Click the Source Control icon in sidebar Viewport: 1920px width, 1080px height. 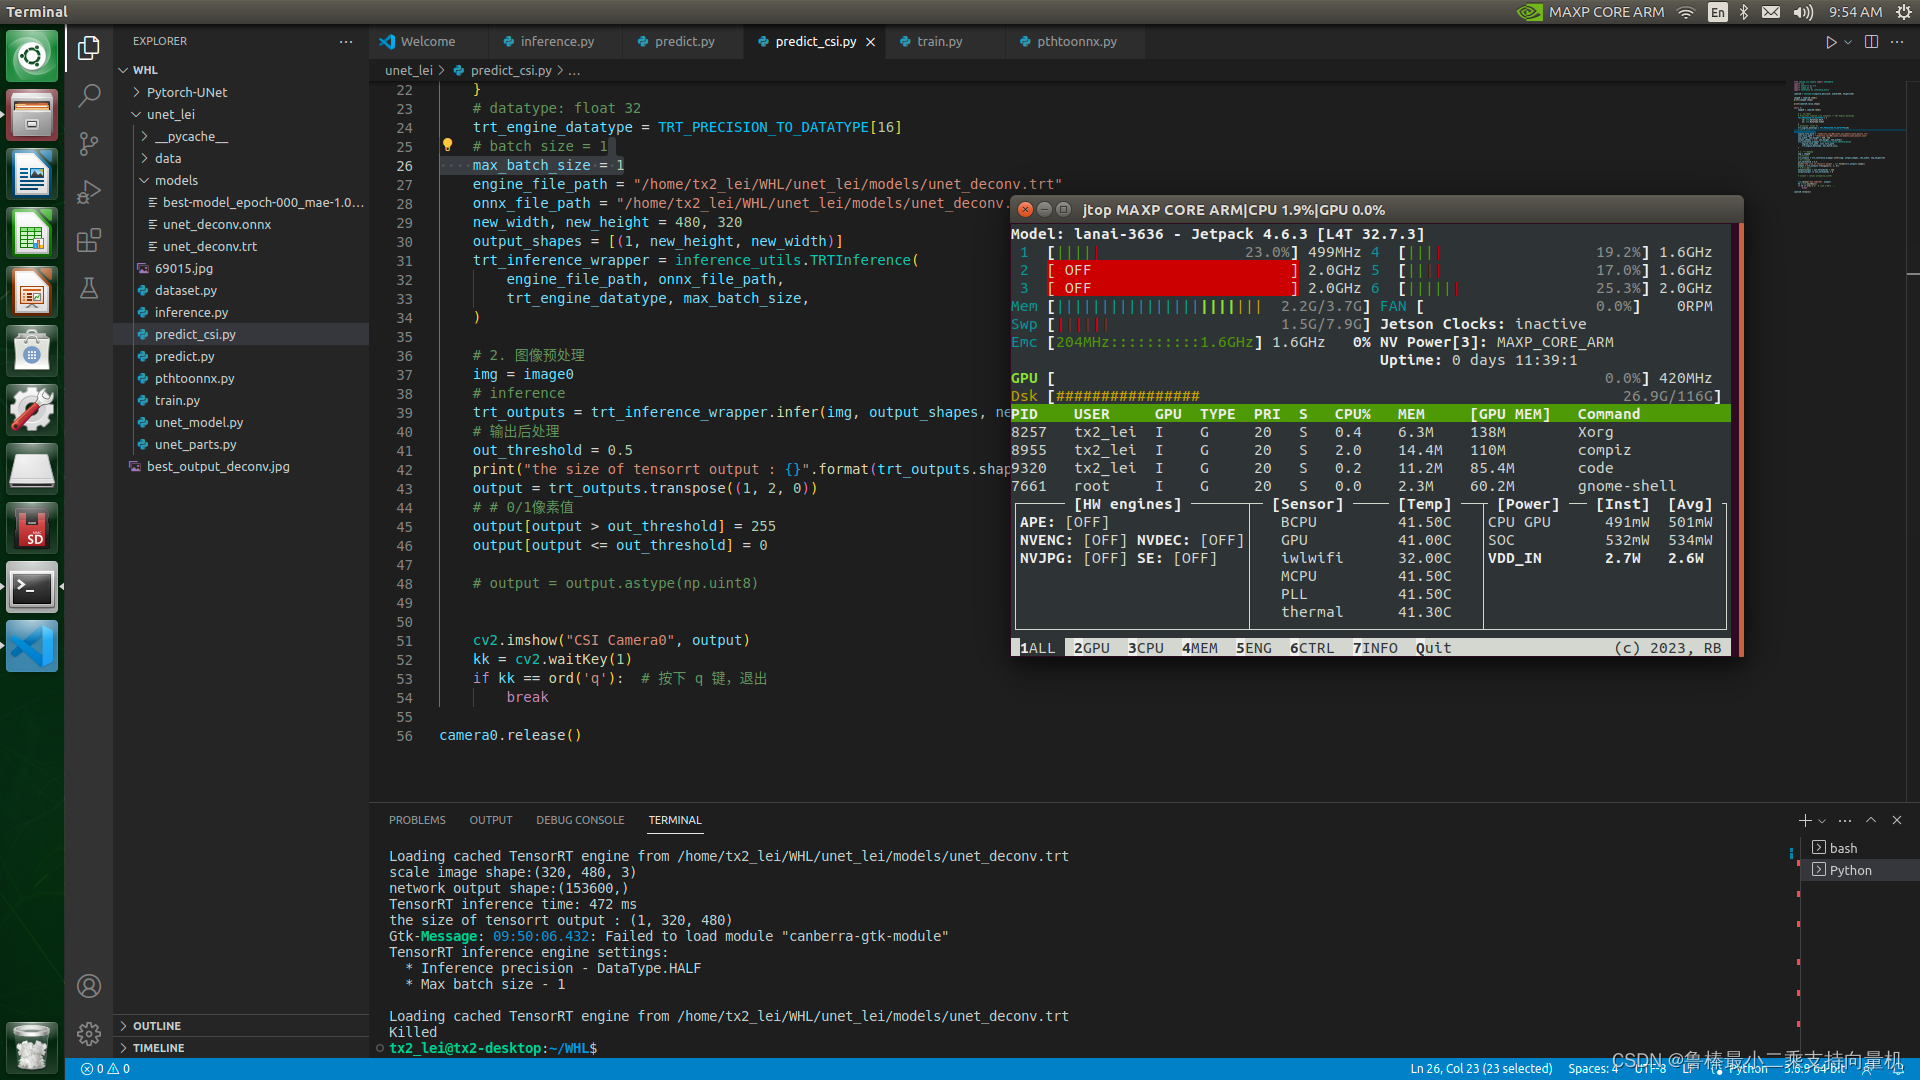pyautogui.click(x=88, y=144)
